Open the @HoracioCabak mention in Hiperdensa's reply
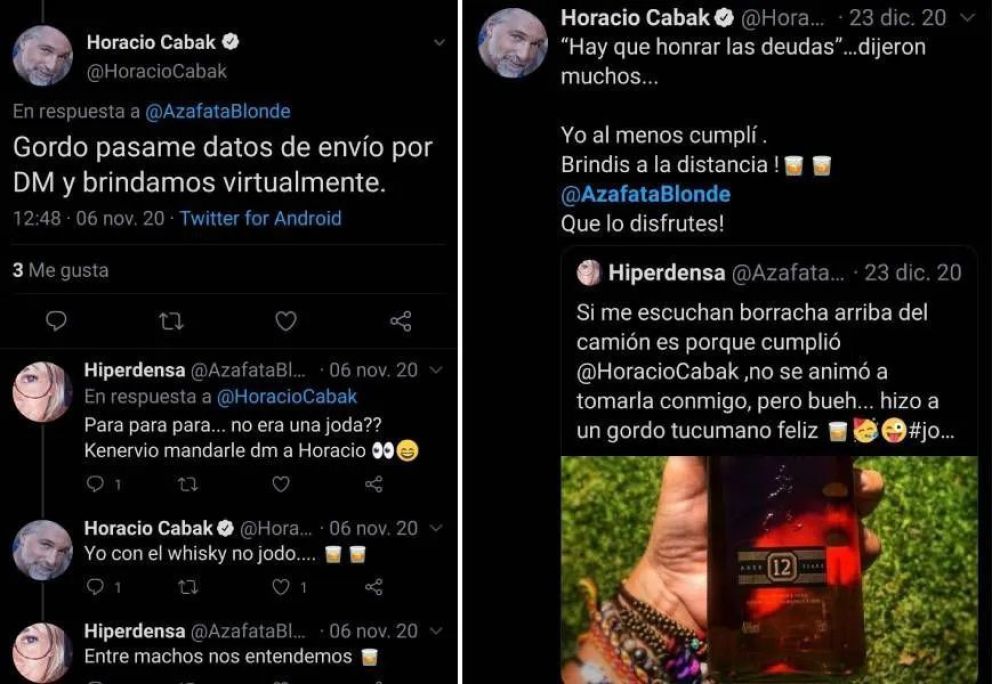Screen dimensions: 992x684 [x=287, y=397]
